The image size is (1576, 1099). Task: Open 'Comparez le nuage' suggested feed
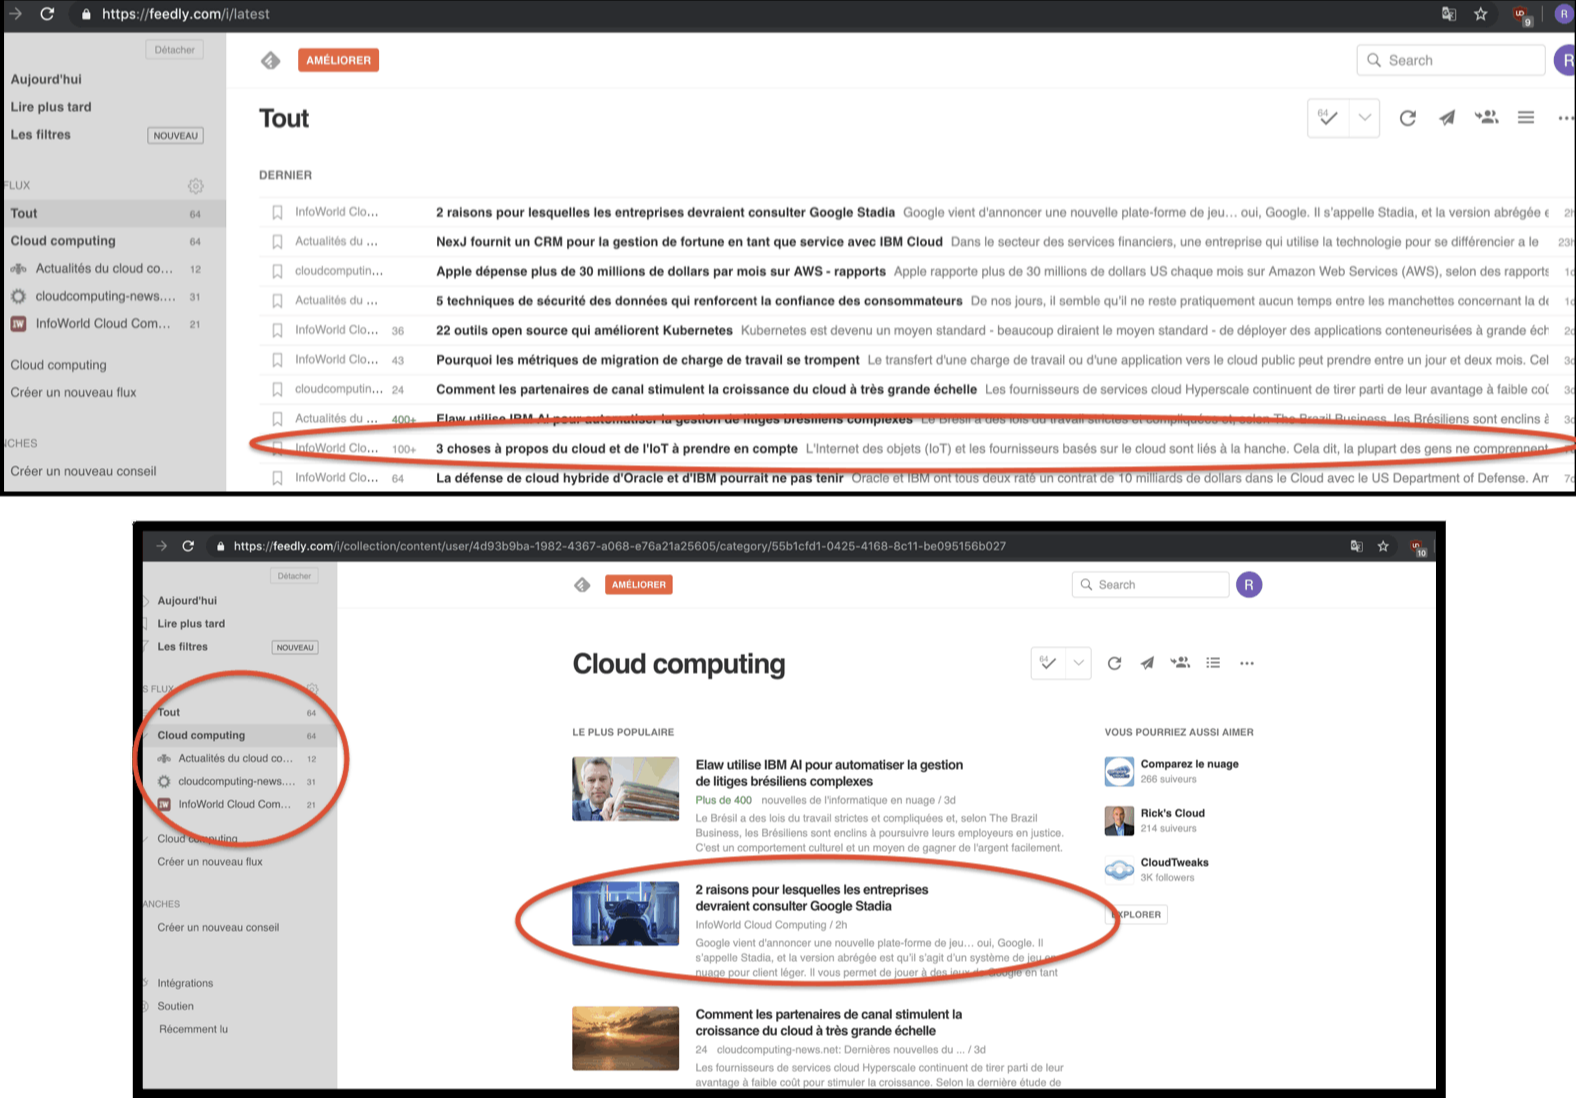click(1189, 764)
